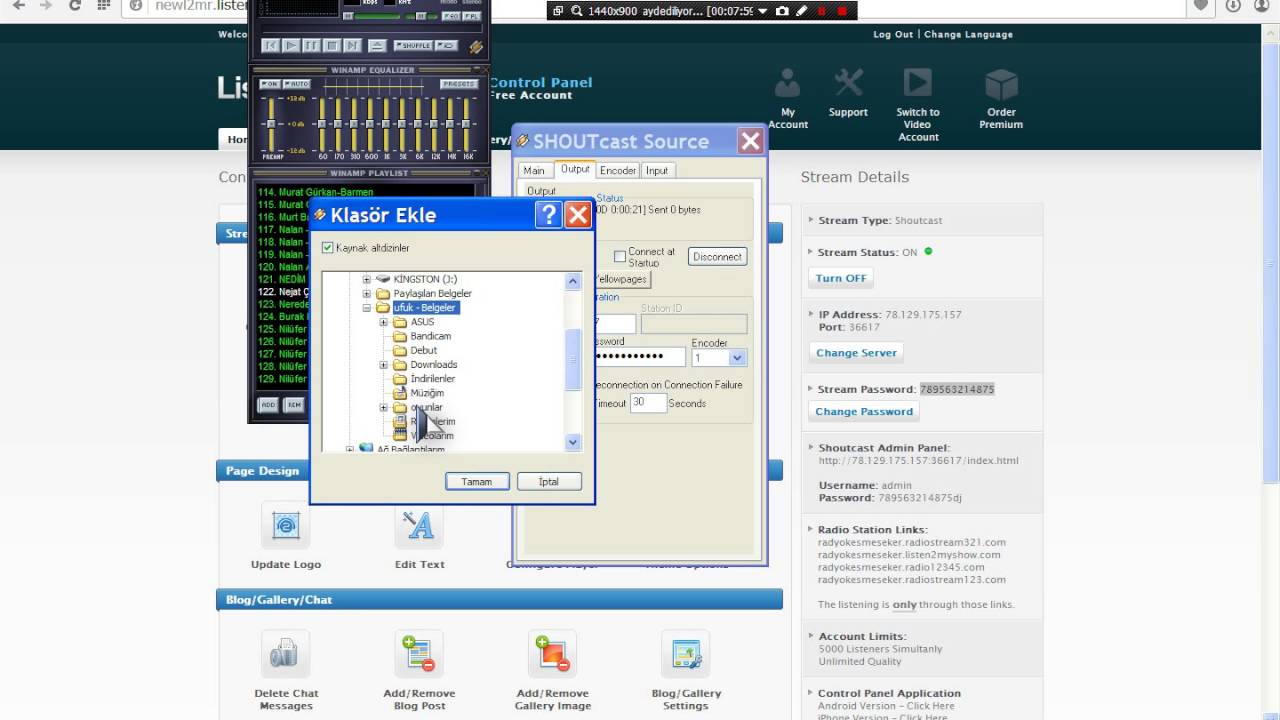
Task: Click the Turn OFF stream button
Action: pos(841,278)
